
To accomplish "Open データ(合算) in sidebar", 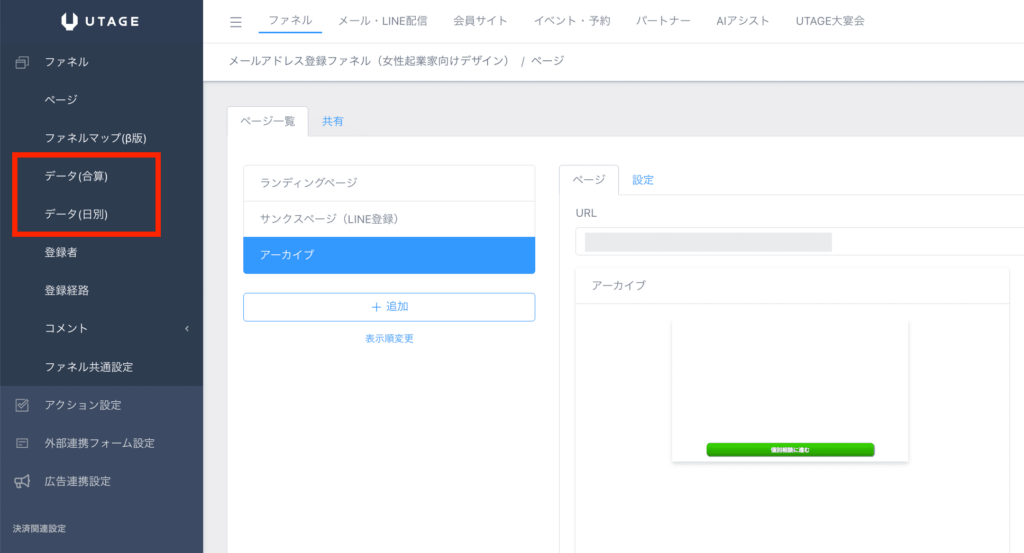I will 76,176.
